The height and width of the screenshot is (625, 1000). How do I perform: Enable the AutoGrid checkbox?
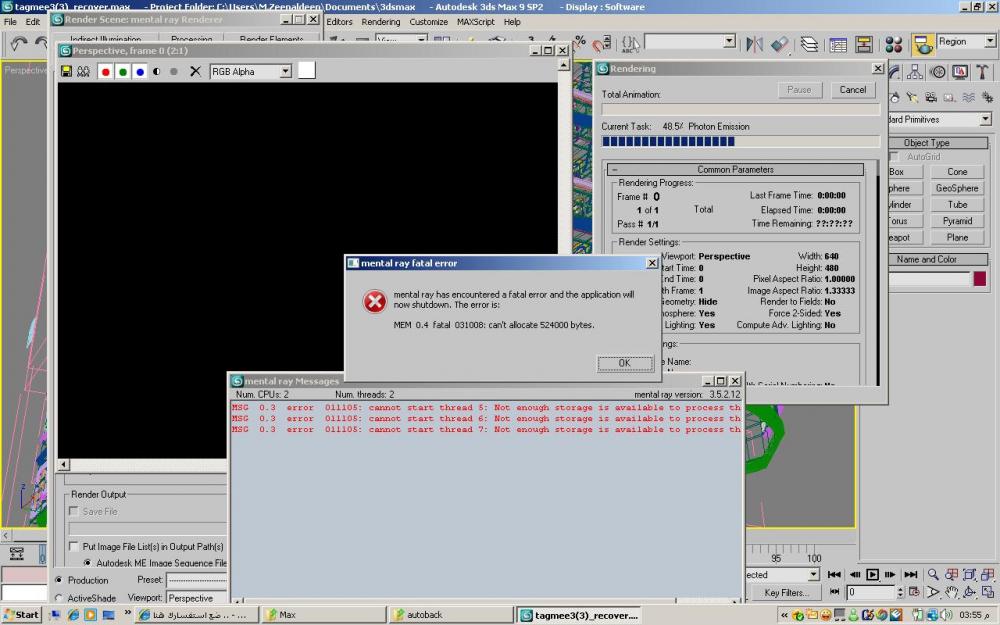894,156
